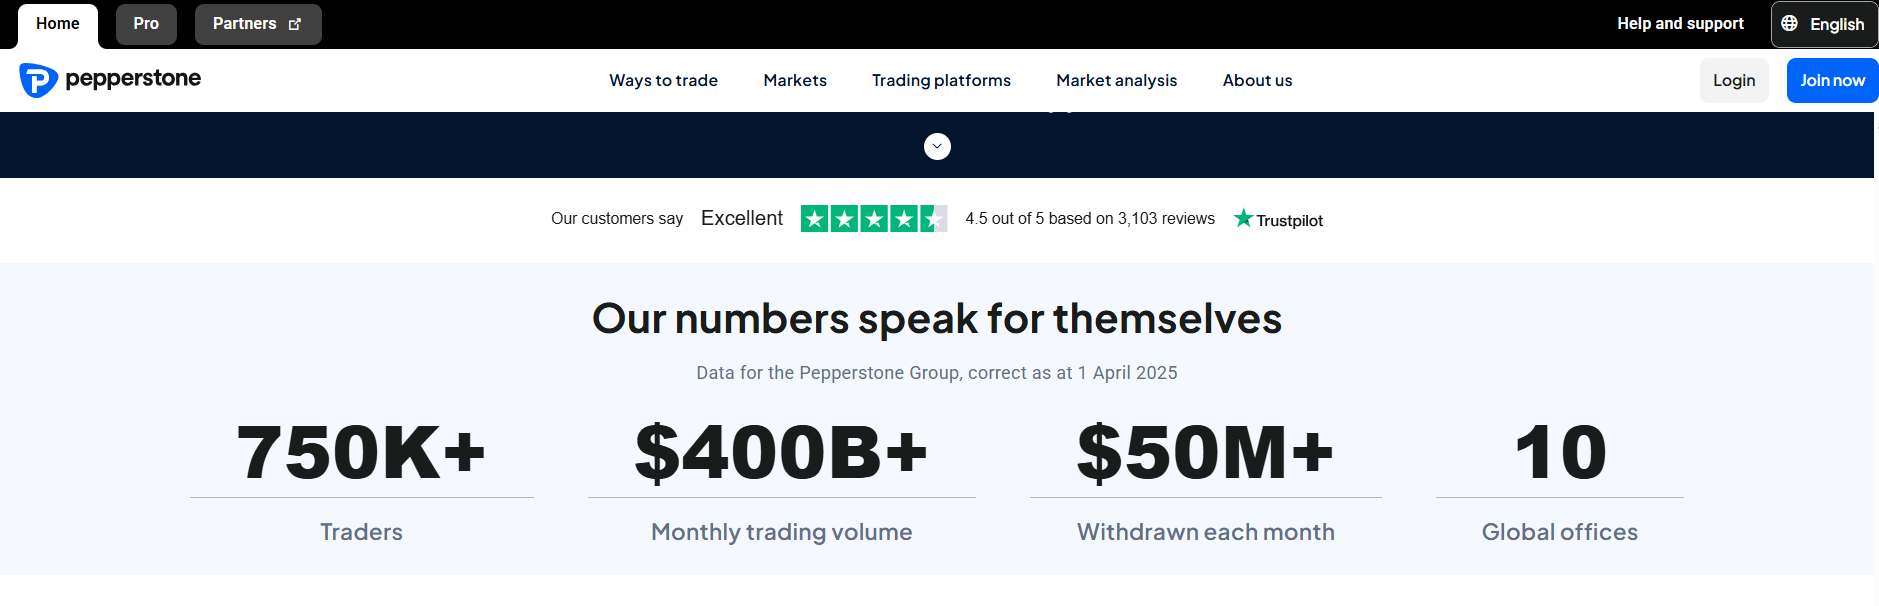Image resolution: width=1879 pixels, height=606 pixels.
Task: Click the globe language icon
Action: 1789,23
